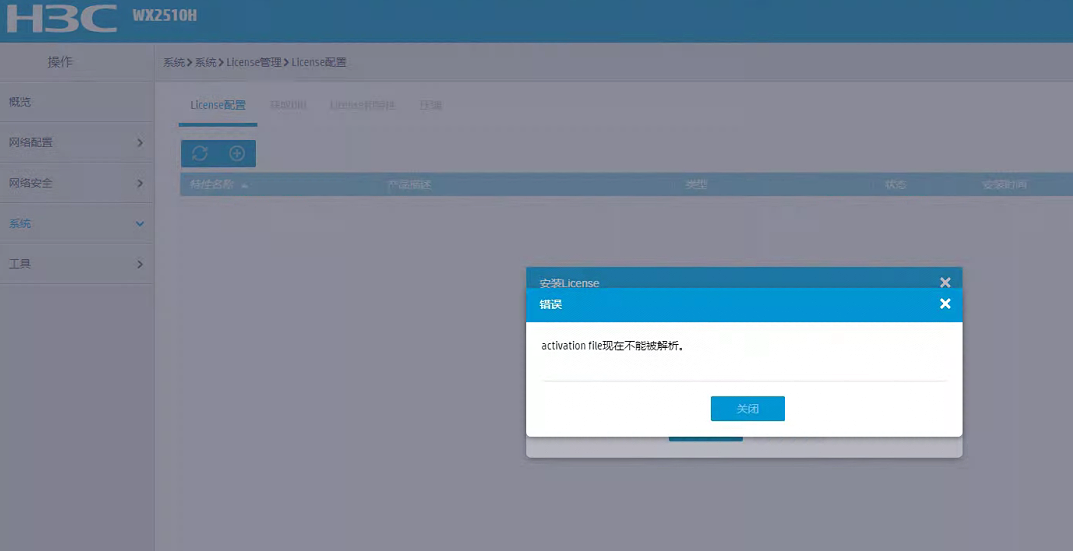Click the 操作 sidebar header
Viewport: 1073px width, 551px height.
point(60,62)
